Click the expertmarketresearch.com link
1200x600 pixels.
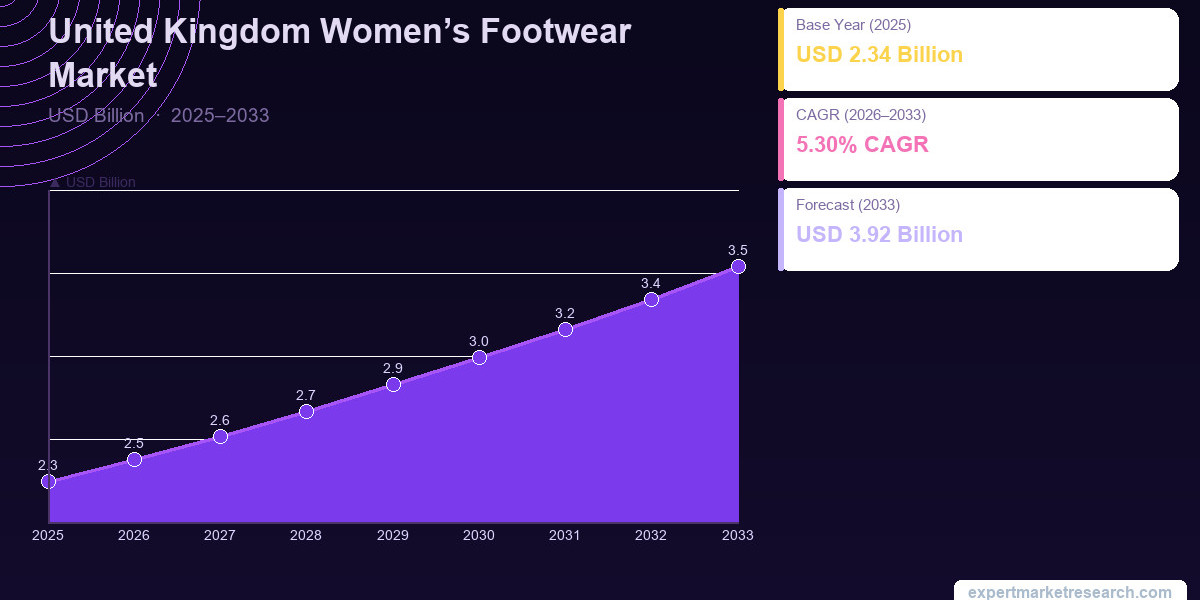click(x=1070, y=592)
